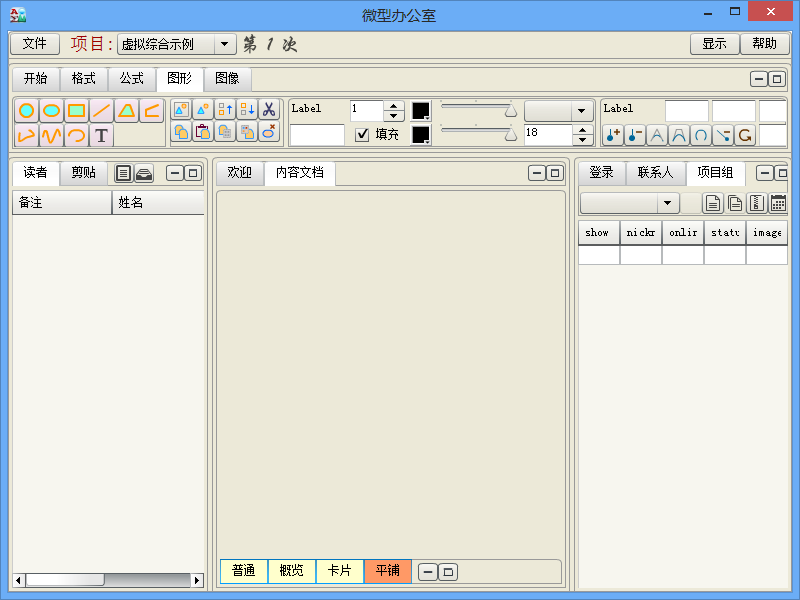Click the upper slider thumb
The width and height of the screenshot is (800, 600).
pos(510,111)
